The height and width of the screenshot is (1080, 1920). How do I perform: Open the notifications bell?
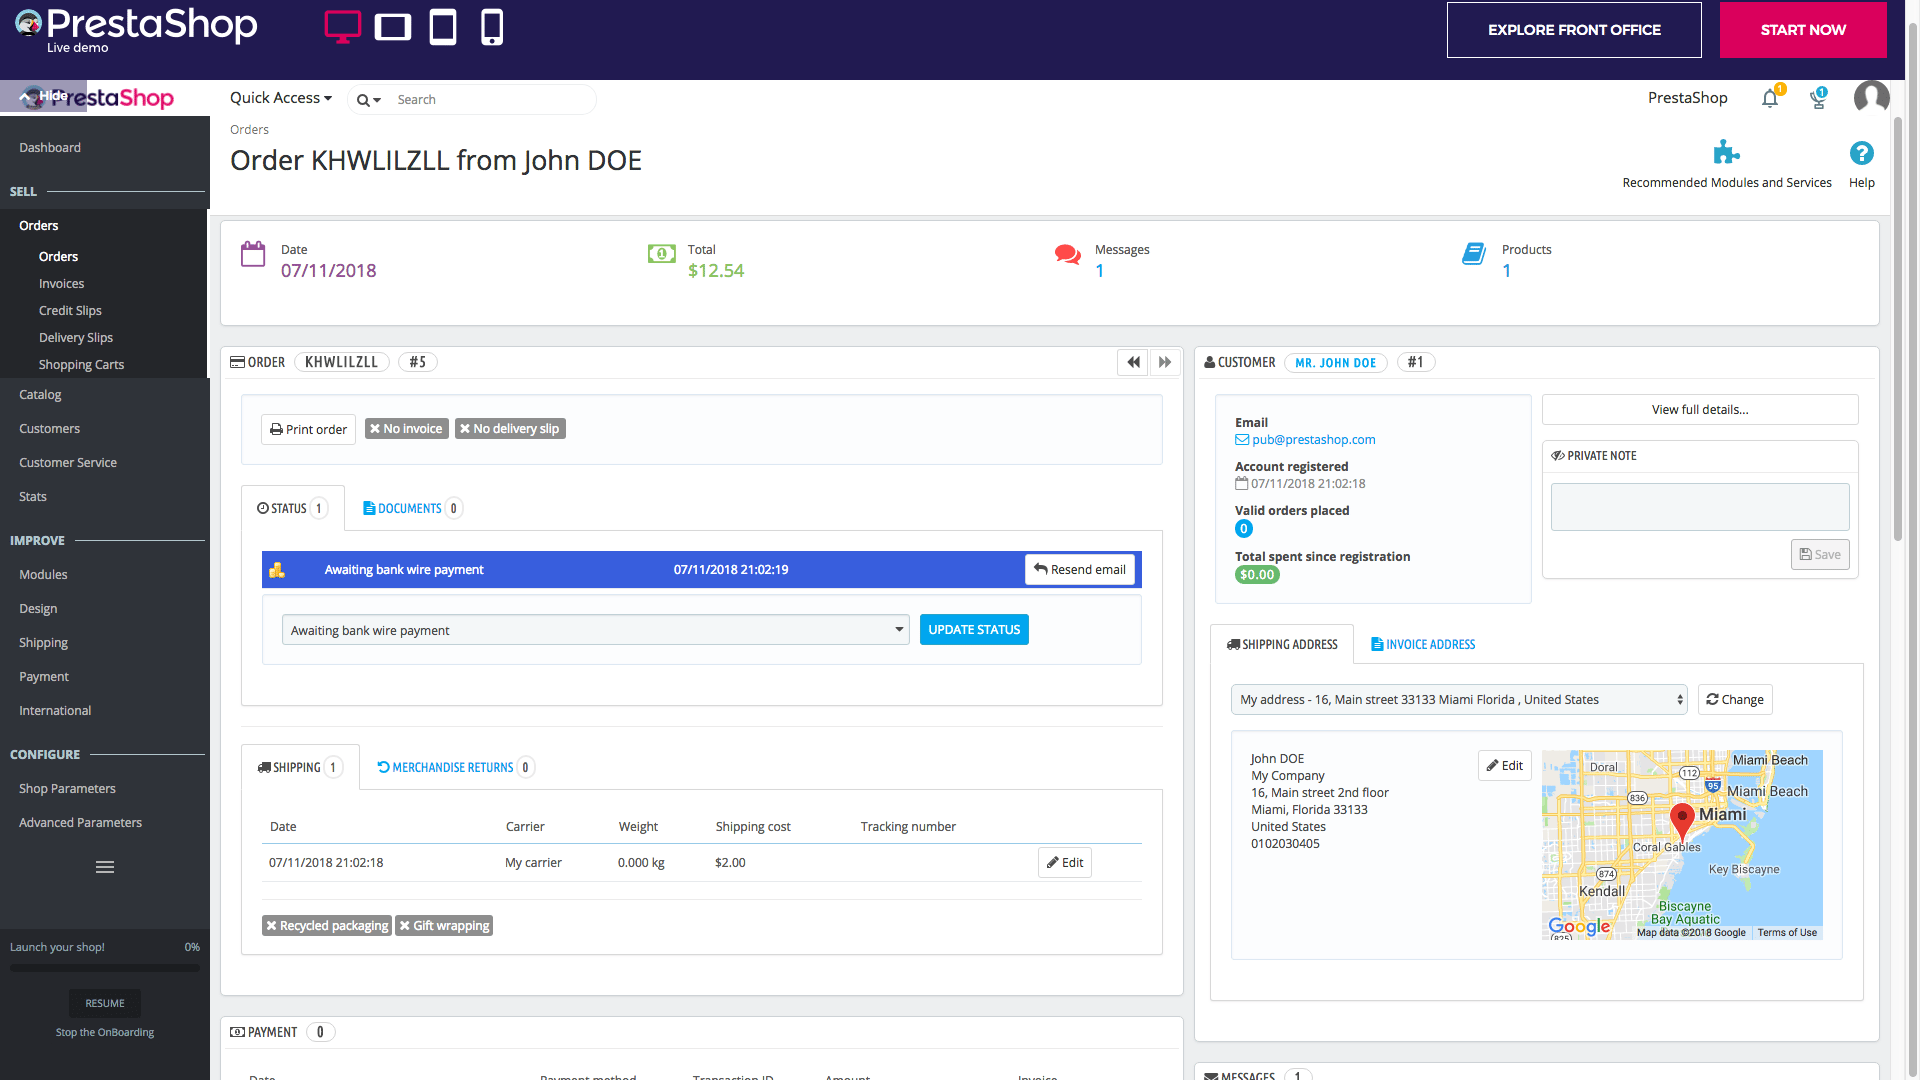pos(1770,98)
